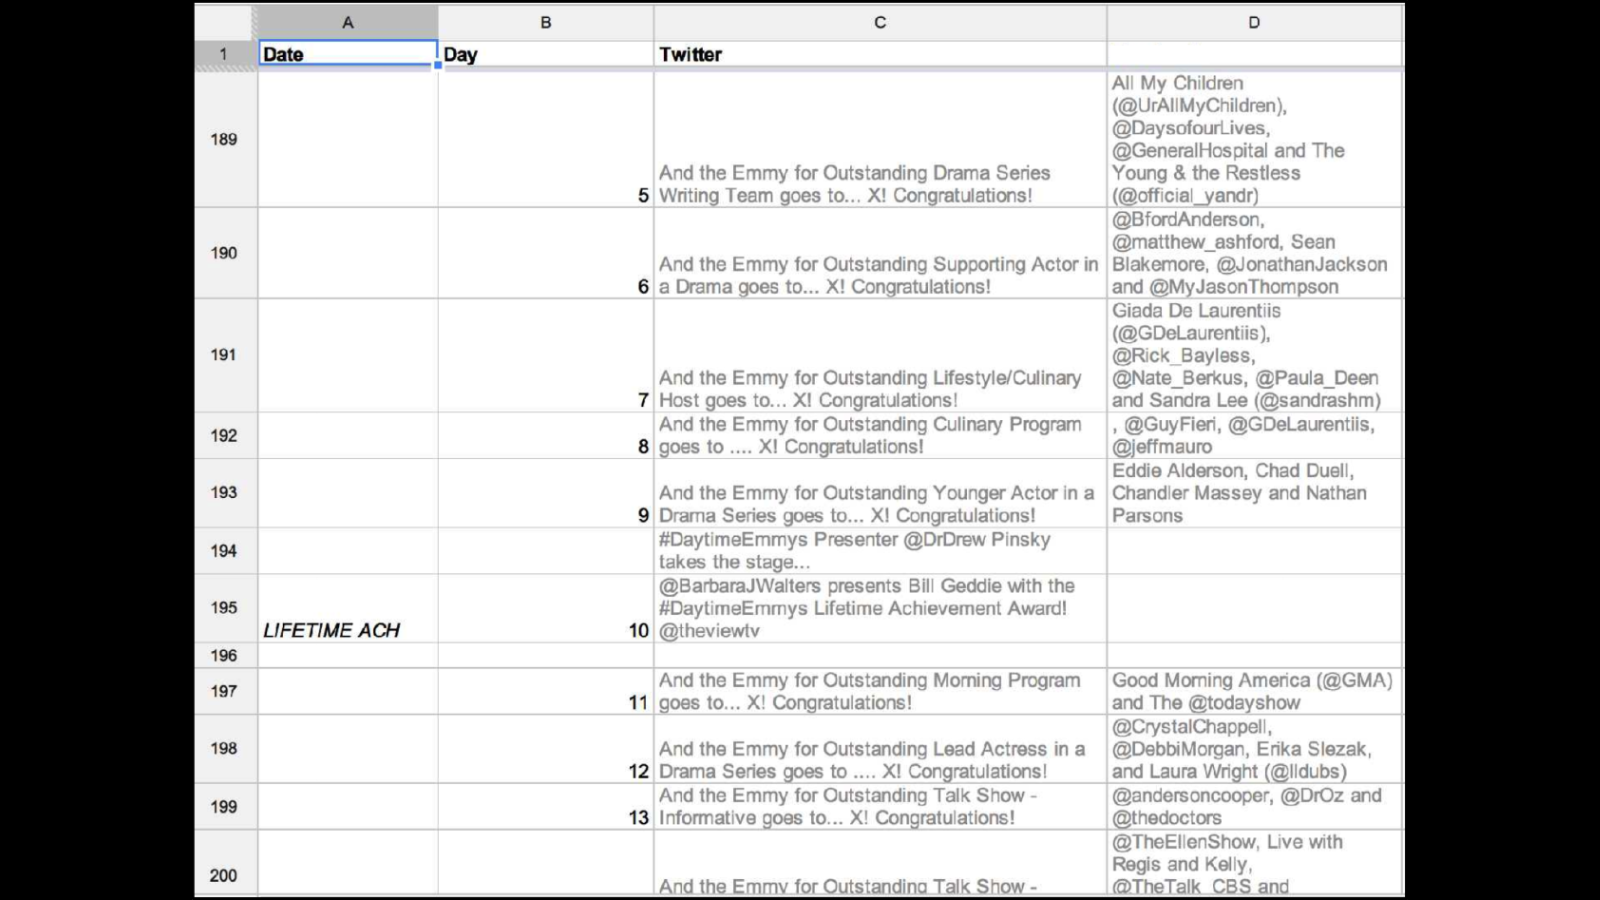Select row header 191
The width and height of the screenshot is (1600, 900).
(225, 355)
